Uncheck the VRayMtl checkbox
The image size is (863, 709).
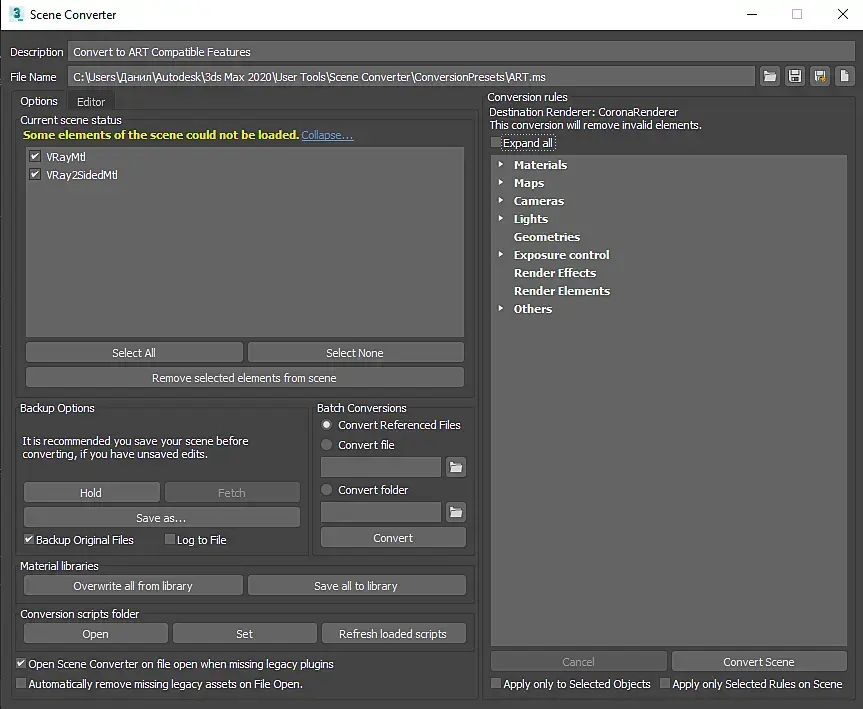[35, 157]
